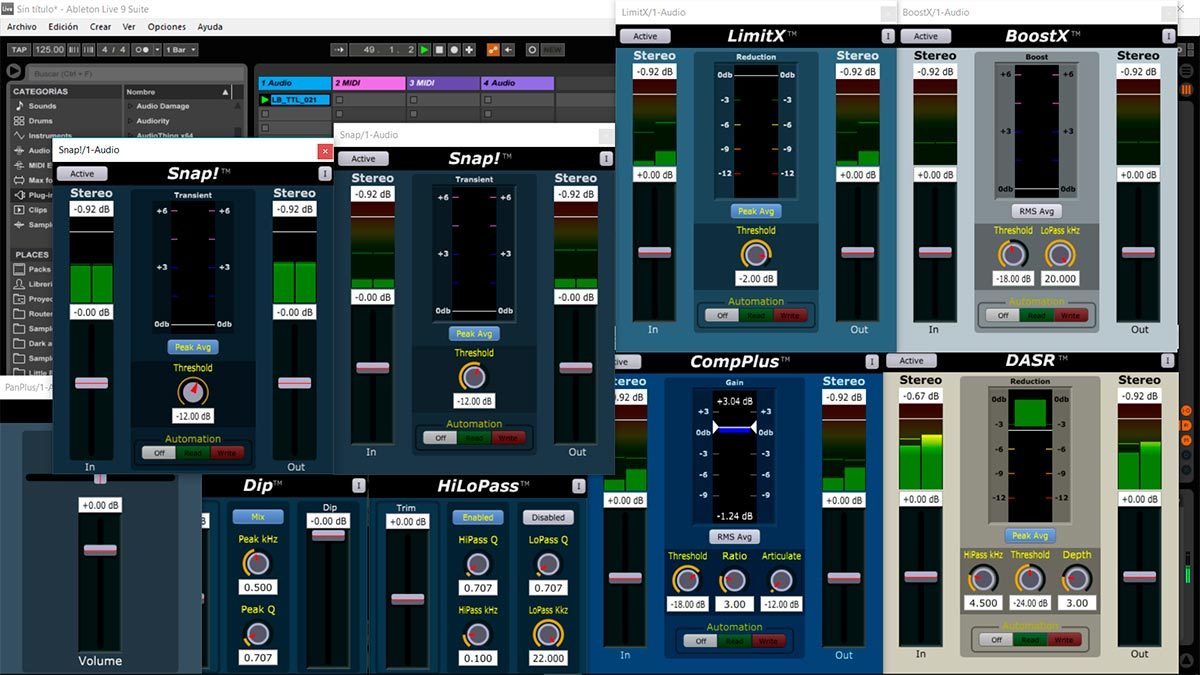1200x675 pixels.
Task: Toggle the MIDI Arrangement Overdub plus button
Action: 470,49
